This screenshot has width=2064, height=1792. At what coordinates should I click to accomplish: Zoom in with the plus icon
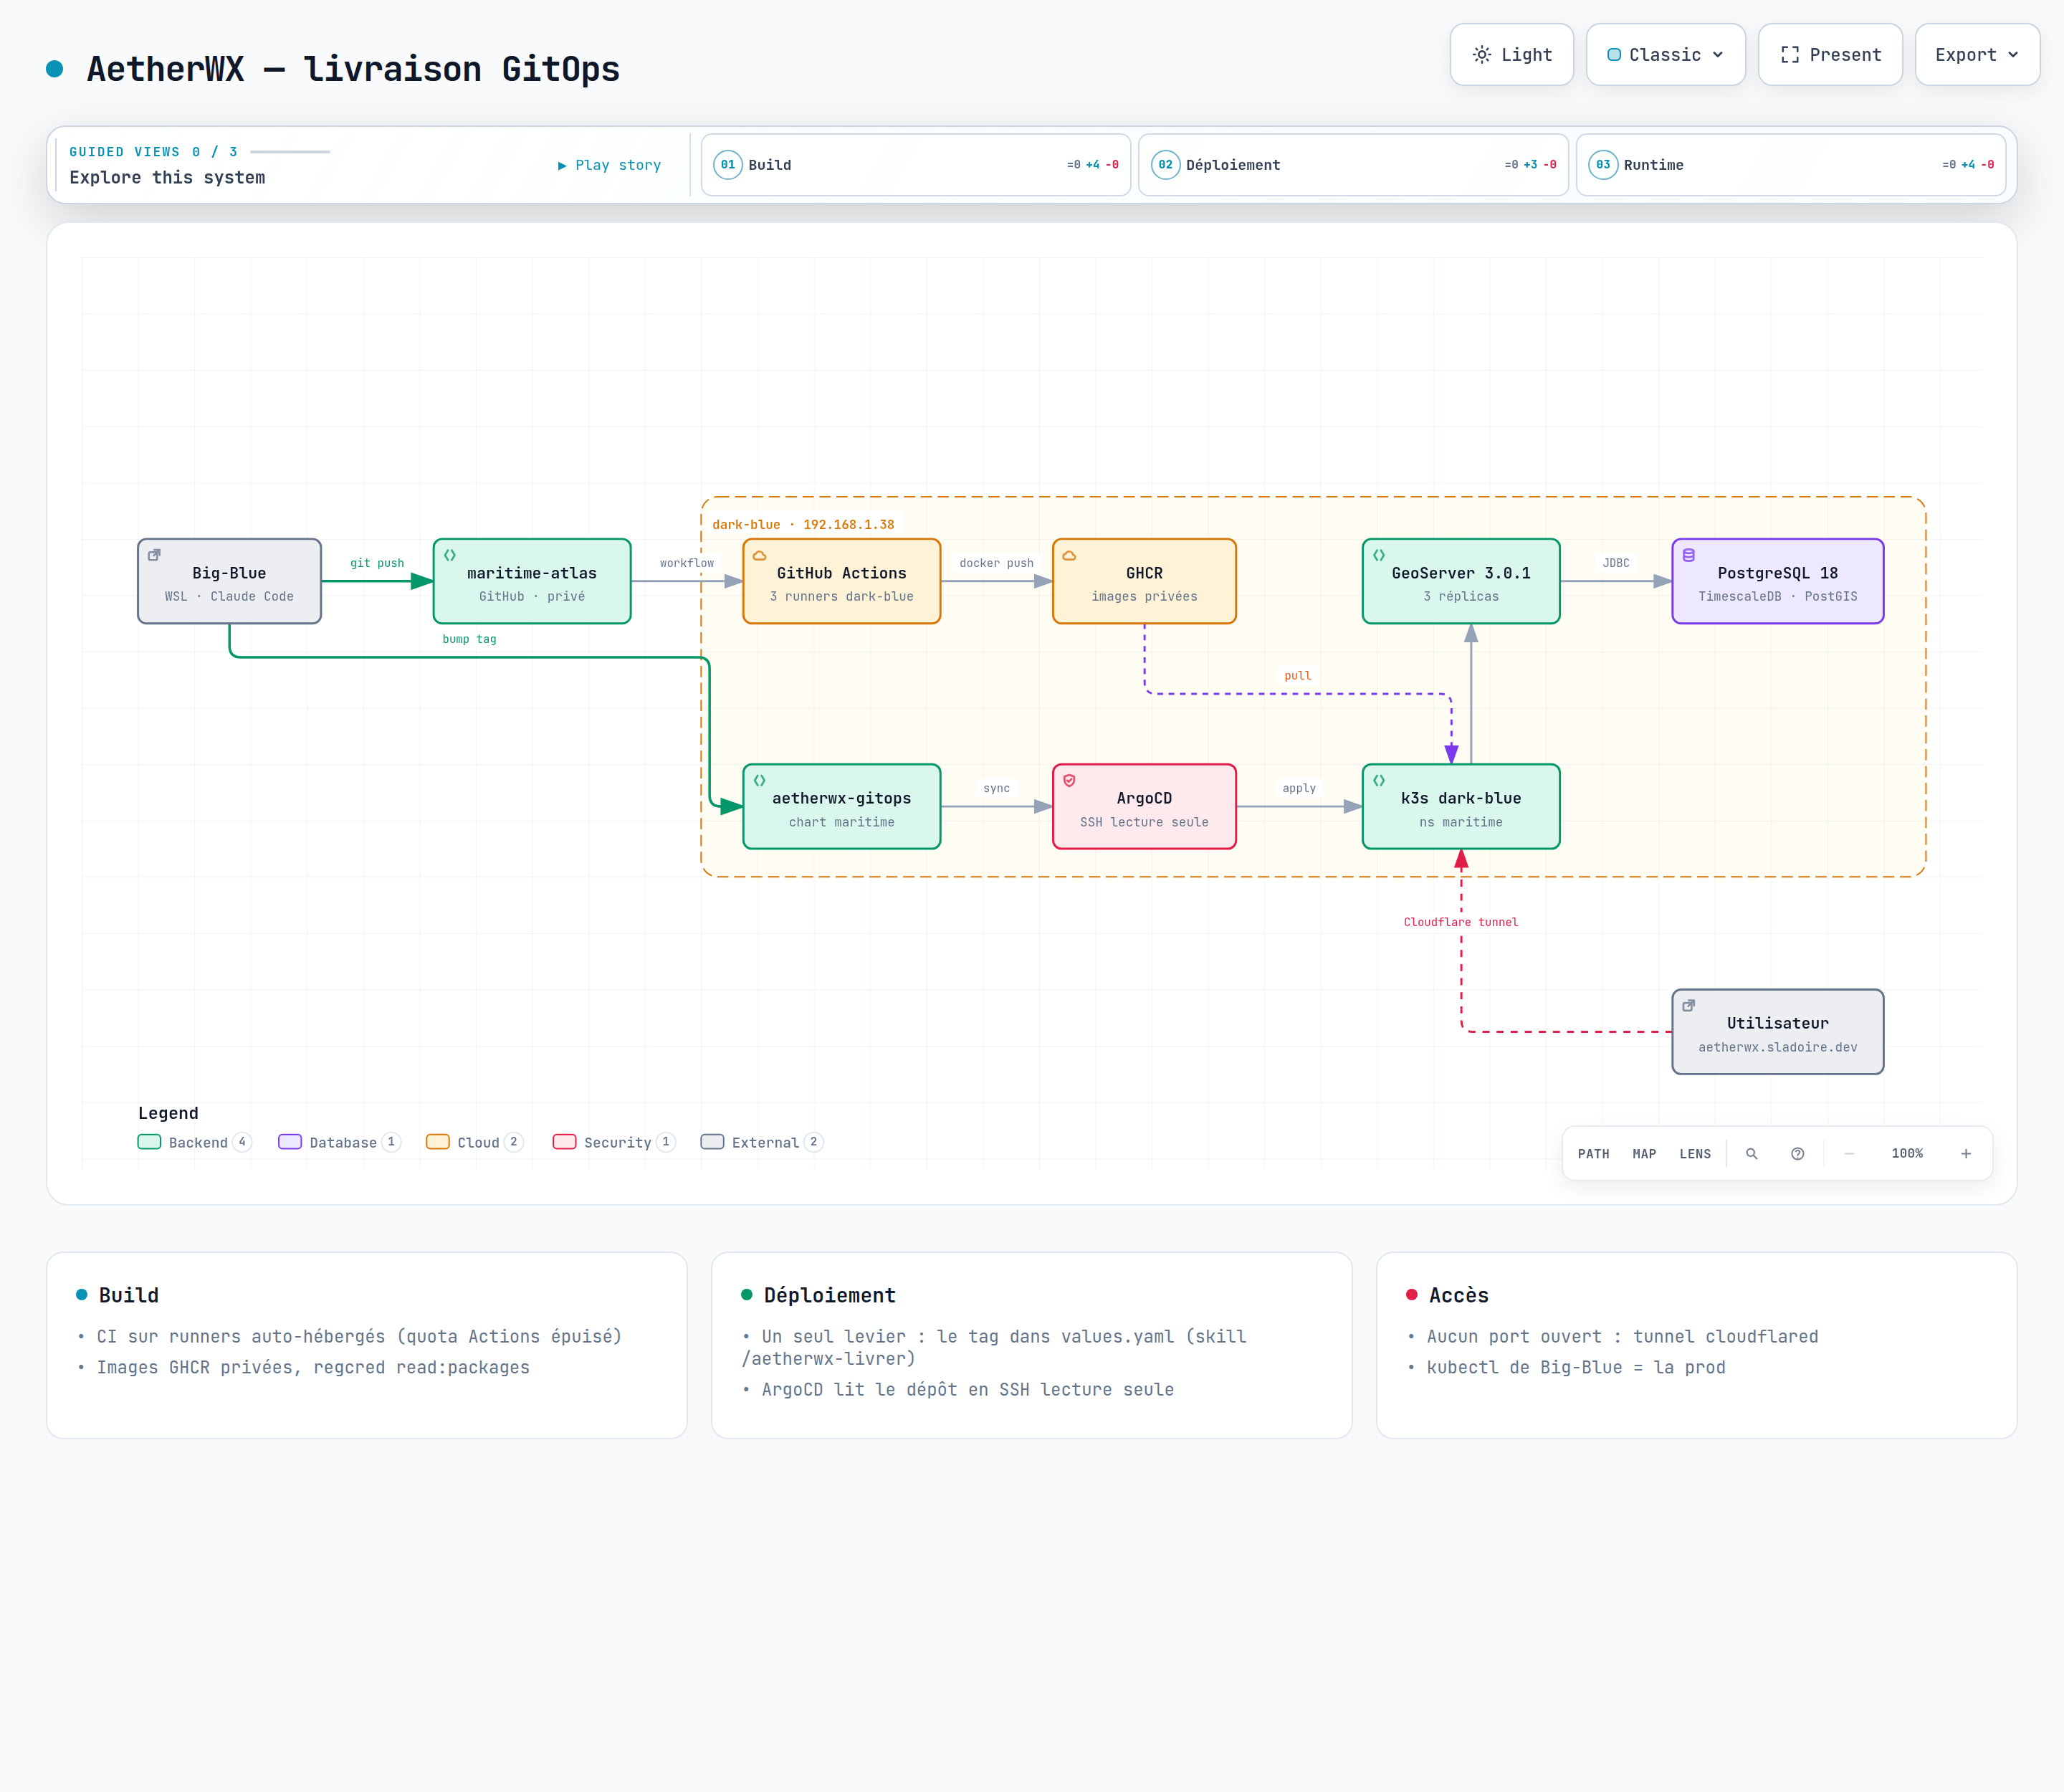pos(1965,1153)
